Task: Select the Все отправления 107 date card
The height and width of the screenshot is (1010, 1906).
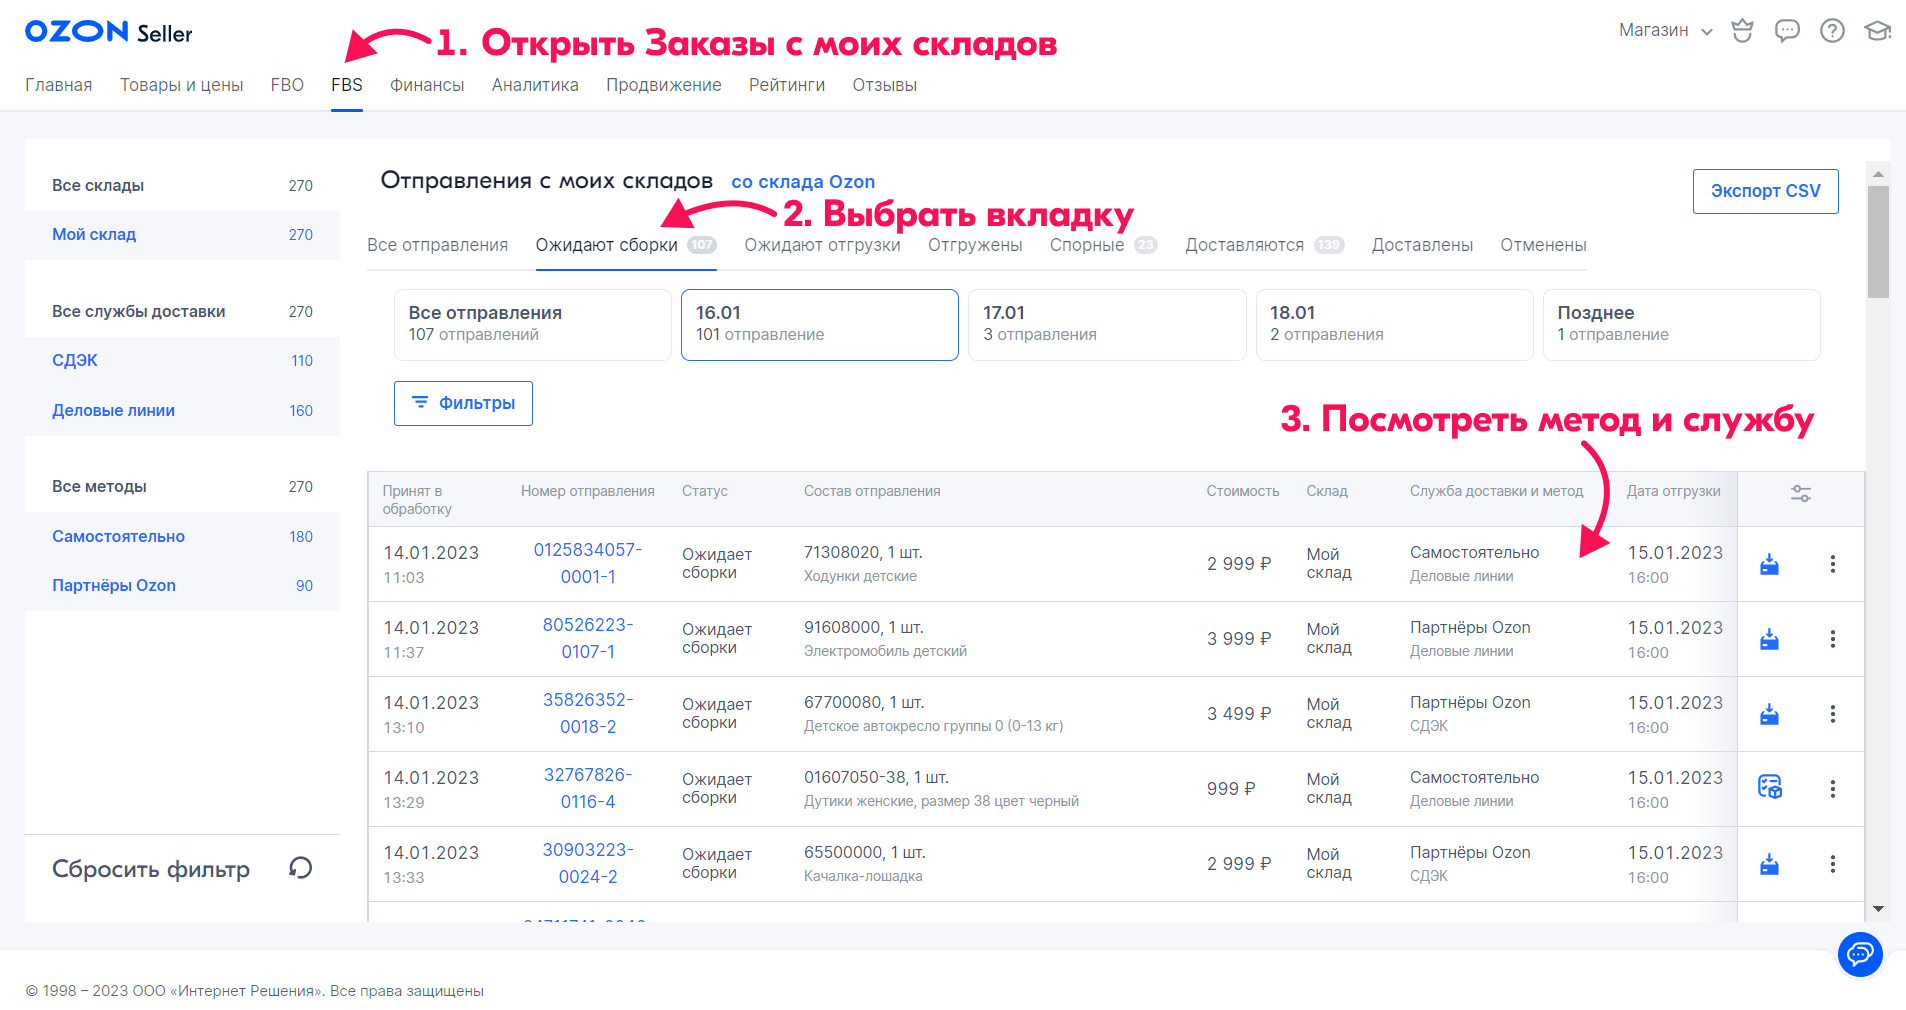Action: click(x=533, y=324)
